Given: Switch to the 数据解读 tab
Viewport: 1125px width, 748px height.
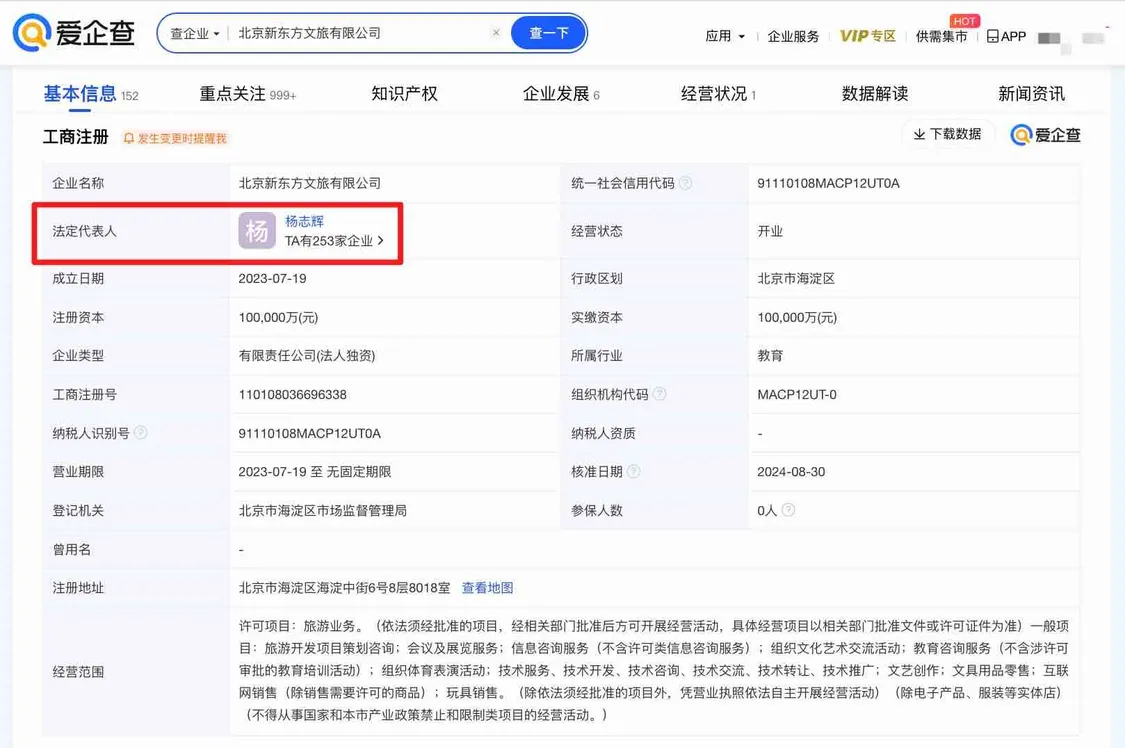Looking at the screenshot, I should pyautogui.click(x=875, y=94).
